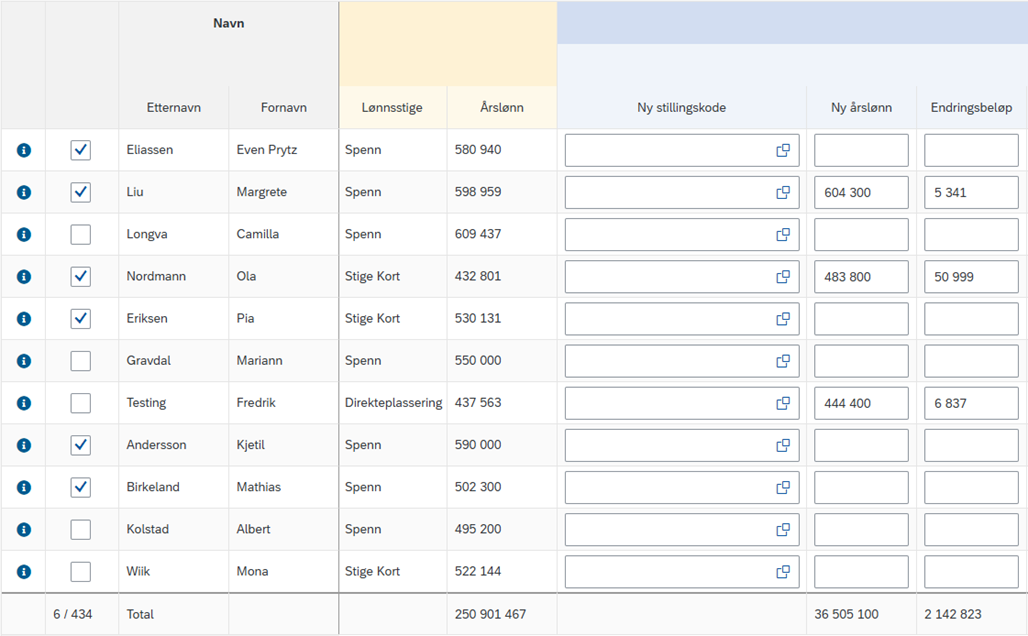
Task: Focus Ny årslønn field for Eliassen
Action: (861, 150)
